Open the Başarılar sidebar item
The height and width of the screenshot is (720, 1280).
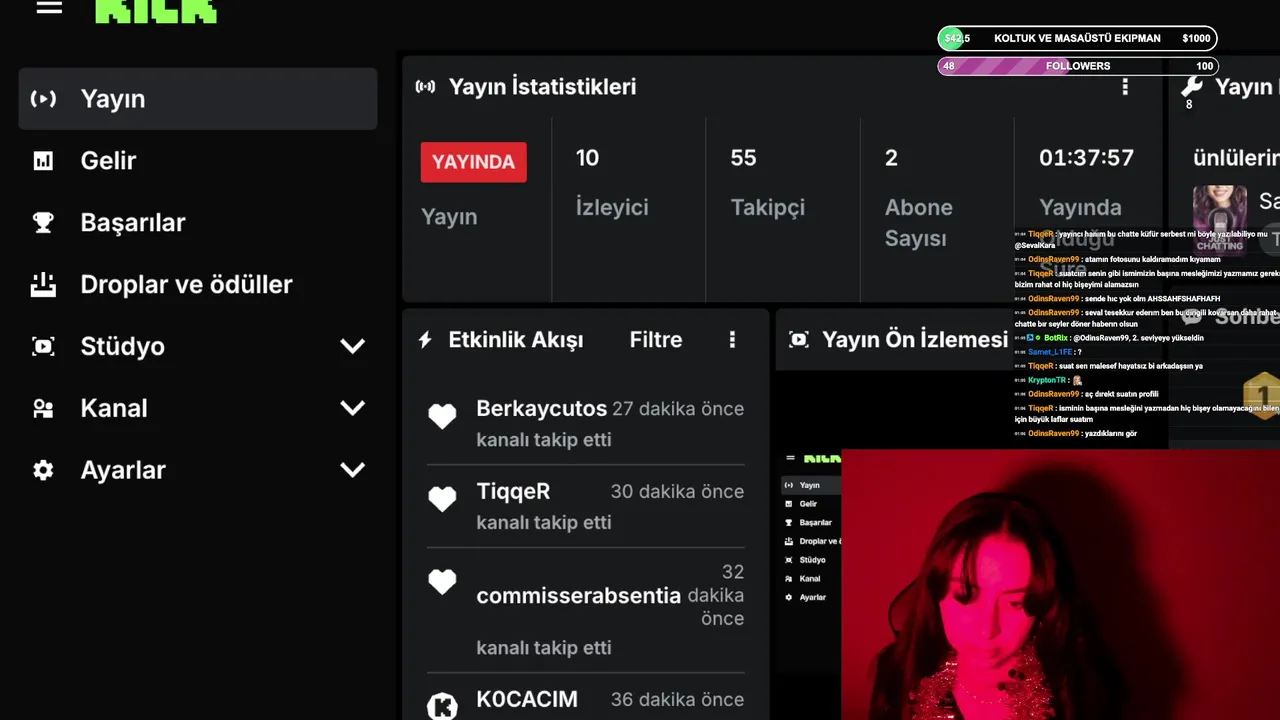(x=198, y=223)
